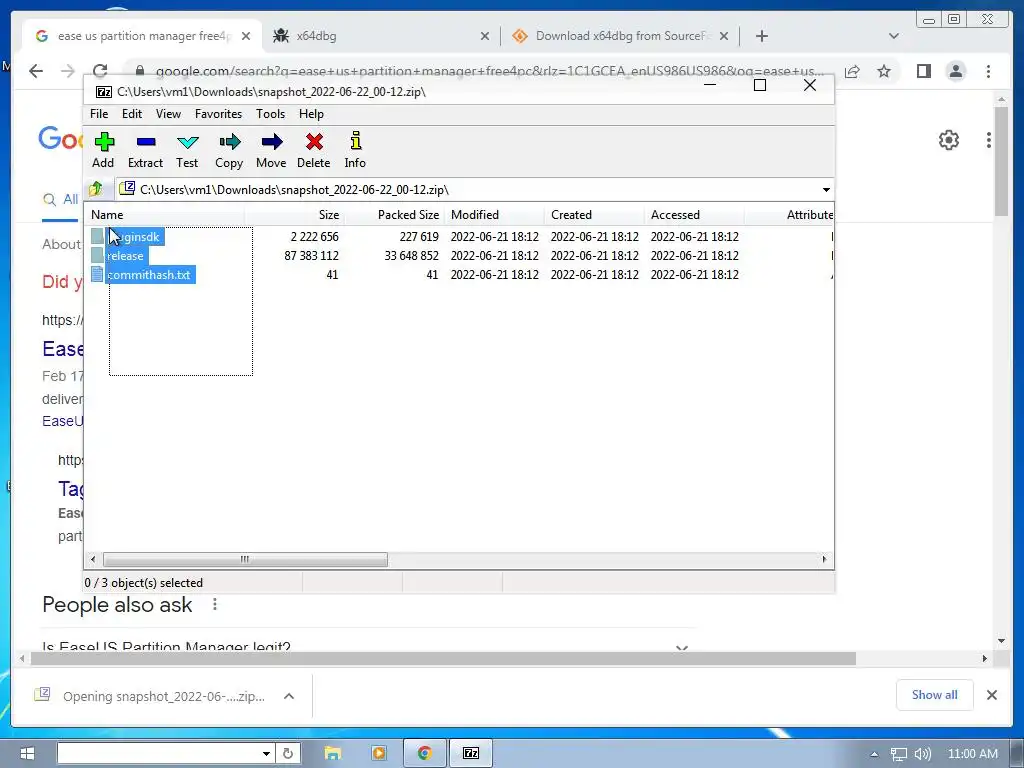Click Show all downloads button
Screen dimensions: 1024x768
(x=935, y=695)
